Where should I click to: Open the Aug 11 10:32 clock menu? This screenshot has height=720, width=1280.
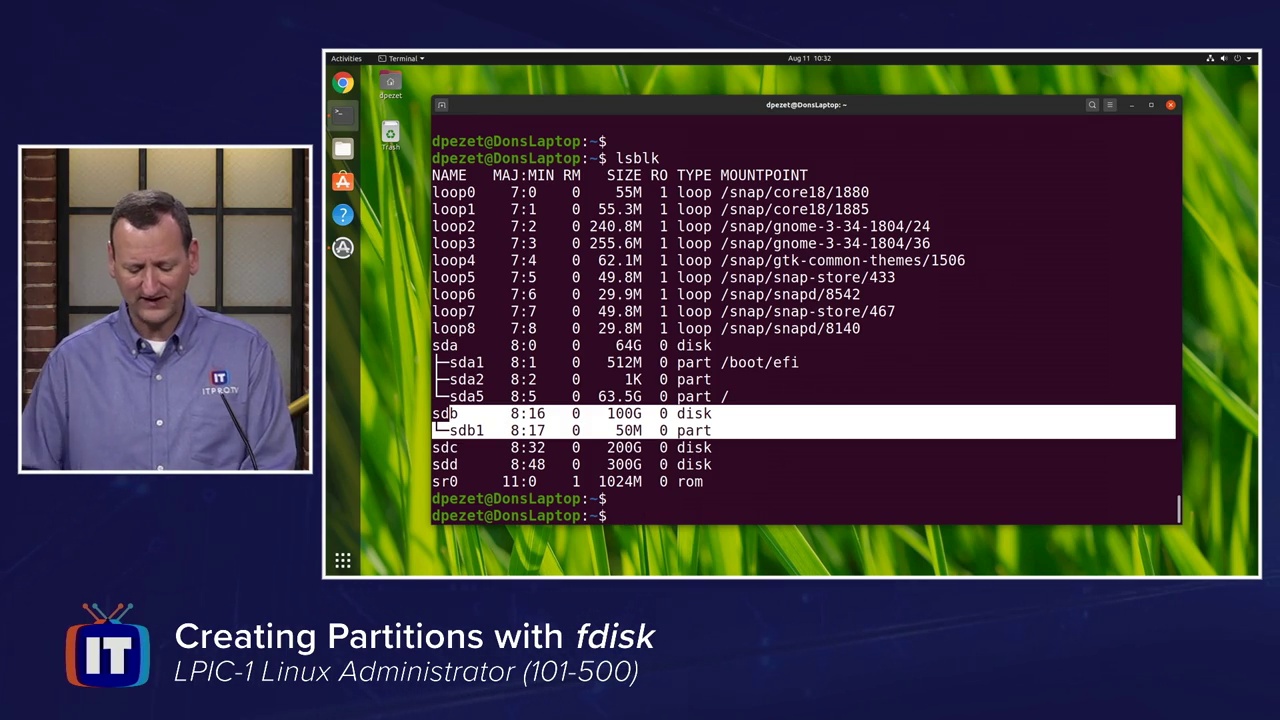tap(809, 58)
